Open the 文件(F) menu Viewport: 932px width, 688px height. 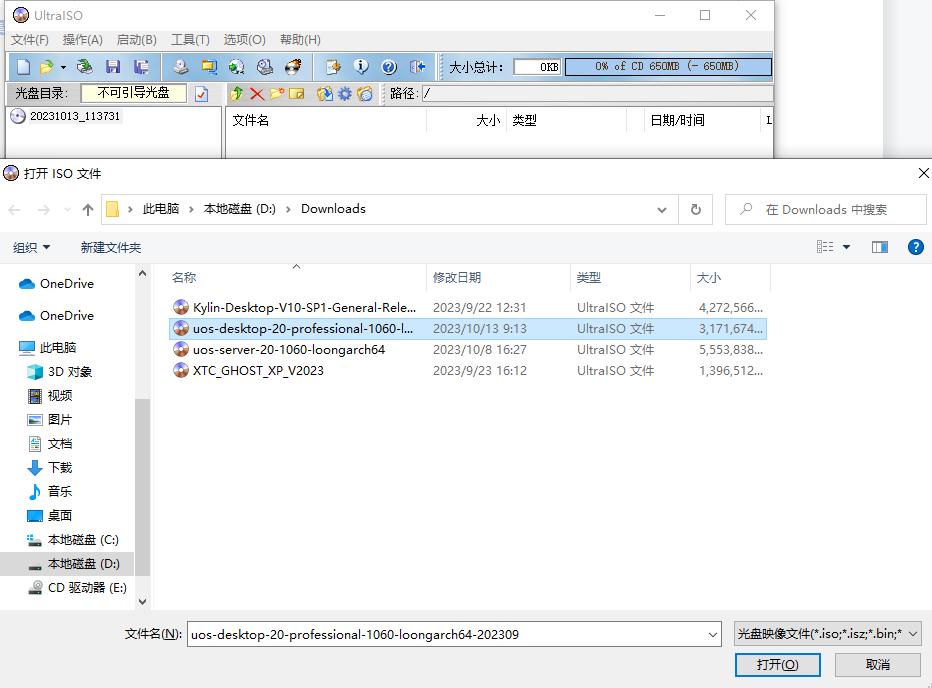click(30, 40)
